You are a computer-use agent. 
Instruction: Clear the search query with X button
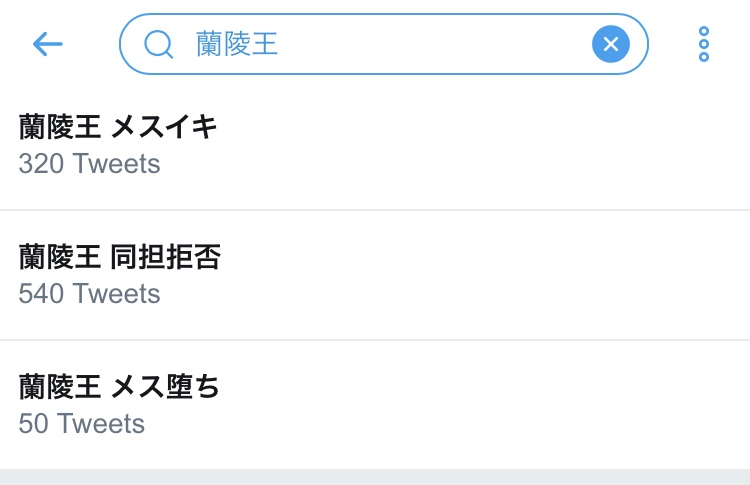coord(610,44)
